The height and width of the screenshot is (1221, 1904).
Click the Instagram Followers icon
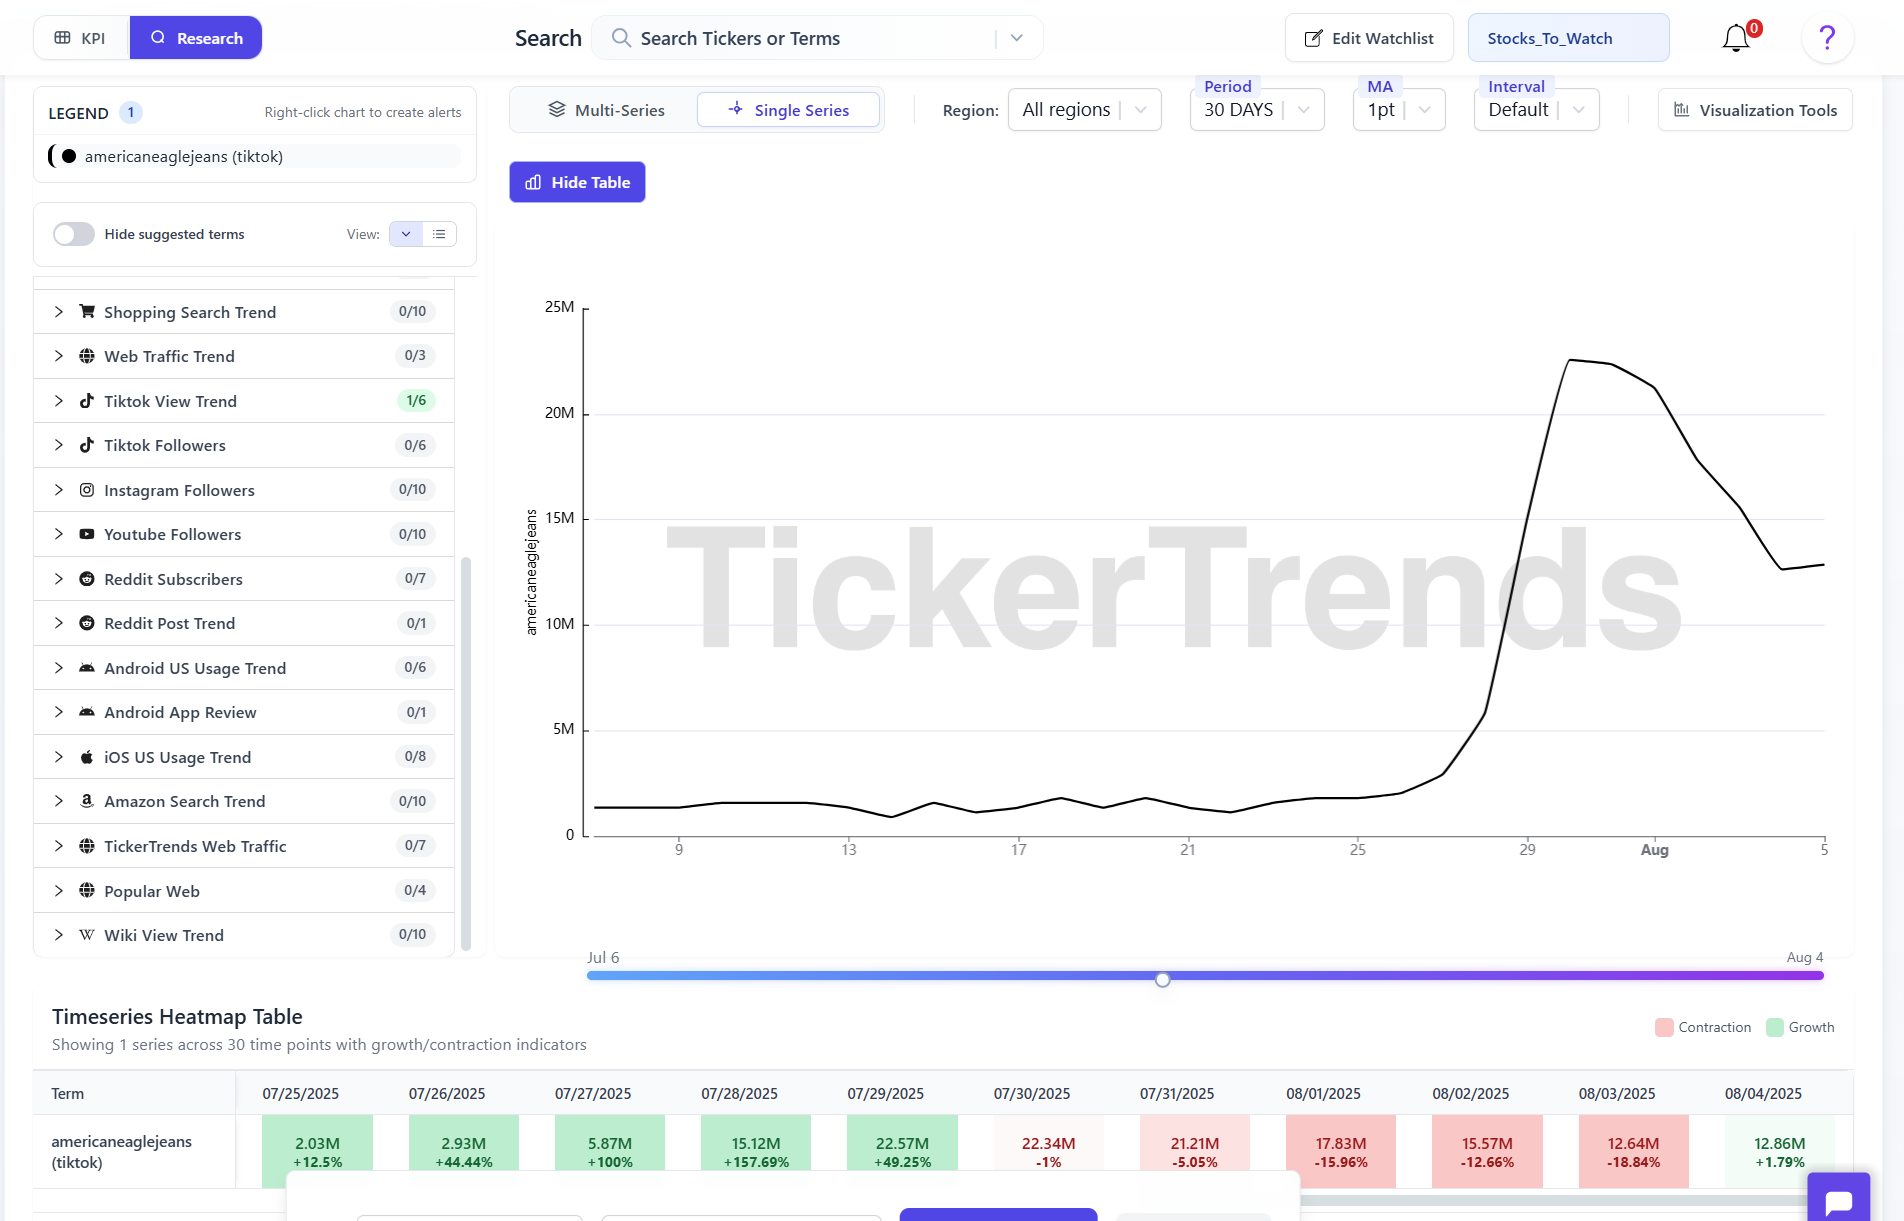87,490
